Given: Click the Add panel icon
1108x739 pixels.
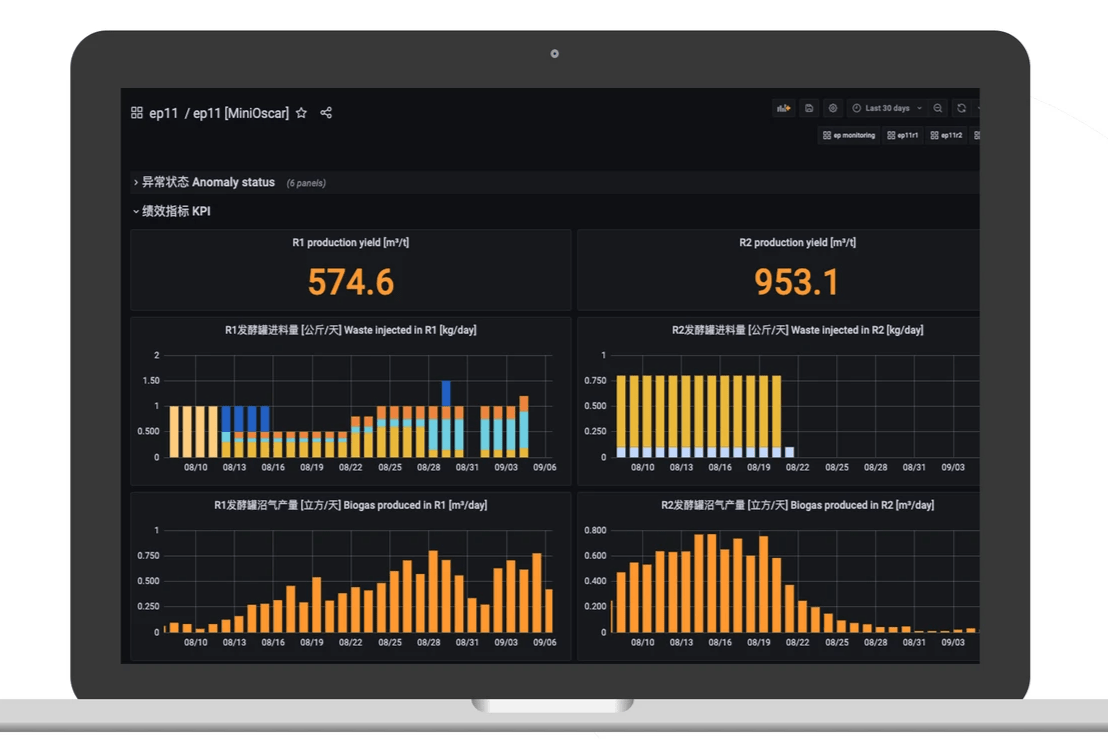Looking at the screenshot, I should (x=783, y=108).
